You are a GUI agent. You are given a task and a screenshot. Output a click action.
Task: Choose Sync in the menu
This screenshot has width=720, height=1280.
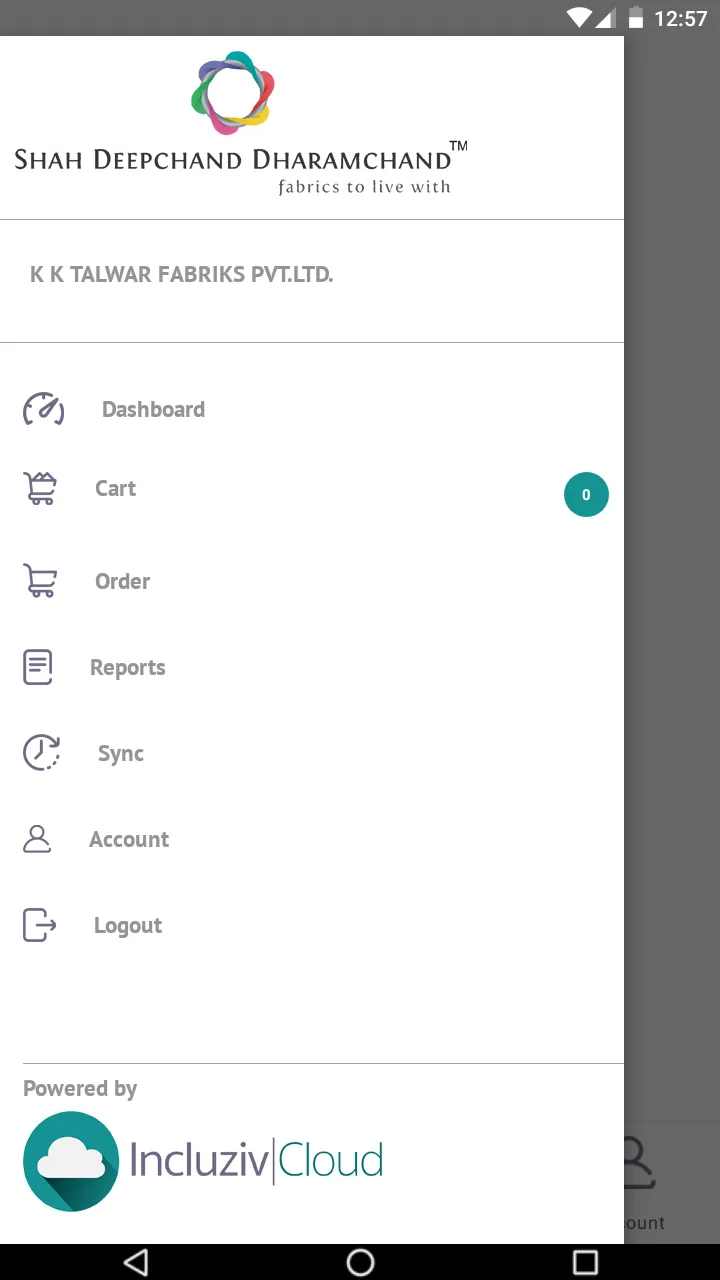pos(121,753)
